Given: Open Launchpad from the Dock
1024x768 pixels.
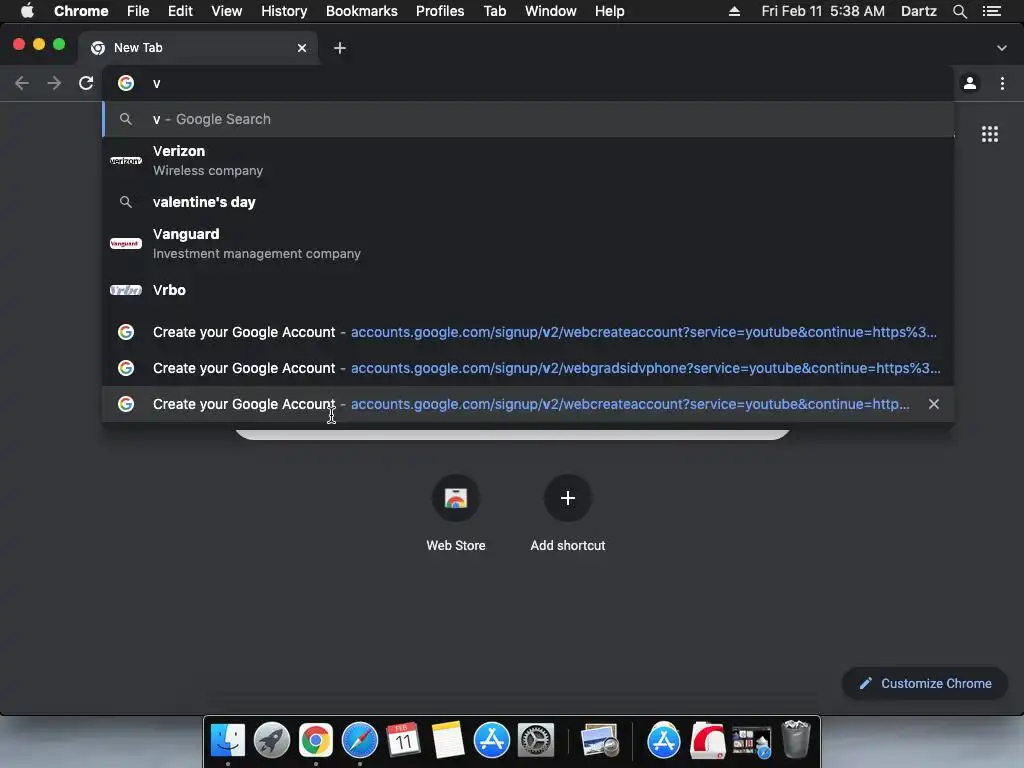Looking at the screenshot, I should [x=272, y=741].
